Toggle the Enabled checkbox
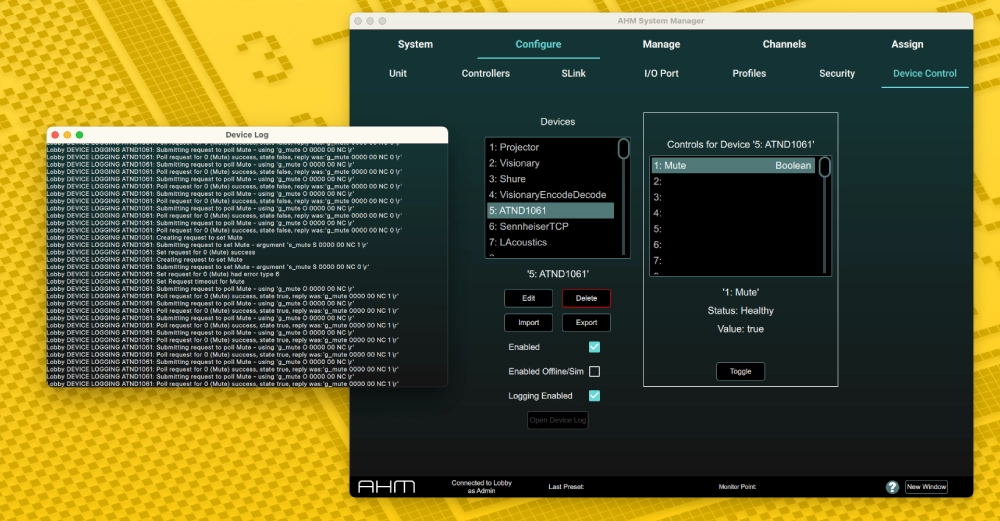 (x=594, y=347)
